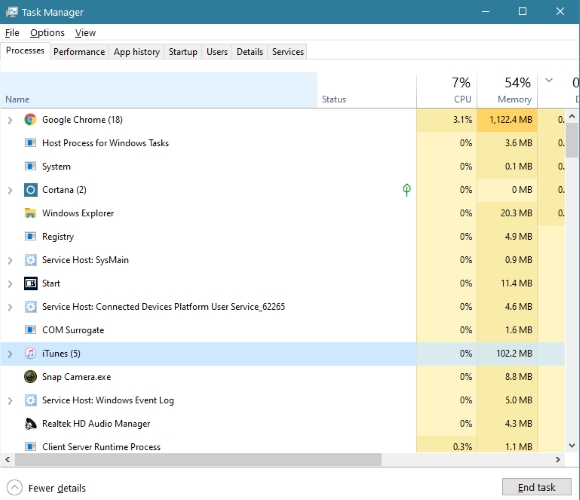The height and width of the screenshot is (500, 580).
Task: Click the horizontal scrollbar right arrow
Action: (558, 460)
